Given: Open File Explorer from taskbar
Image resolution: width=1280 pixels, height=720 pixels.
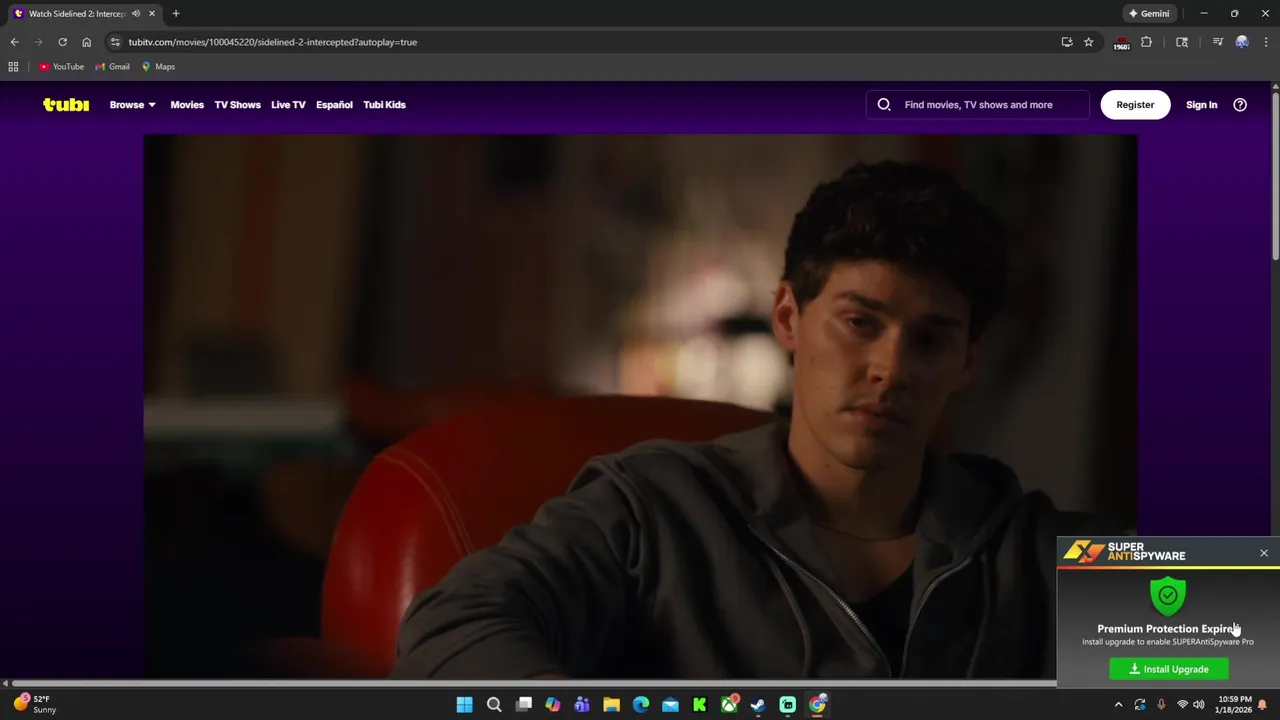Looking at the screenshot, I should [611, 705].
